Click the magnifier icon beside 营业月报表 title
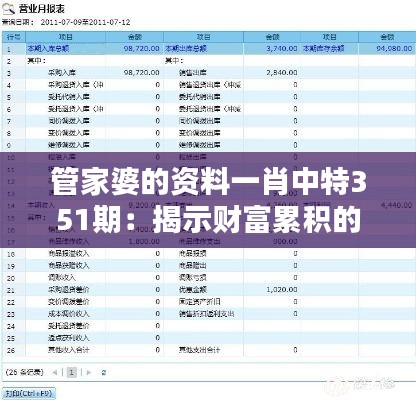This screenshot has width=416, height=400. coord(8,8)
